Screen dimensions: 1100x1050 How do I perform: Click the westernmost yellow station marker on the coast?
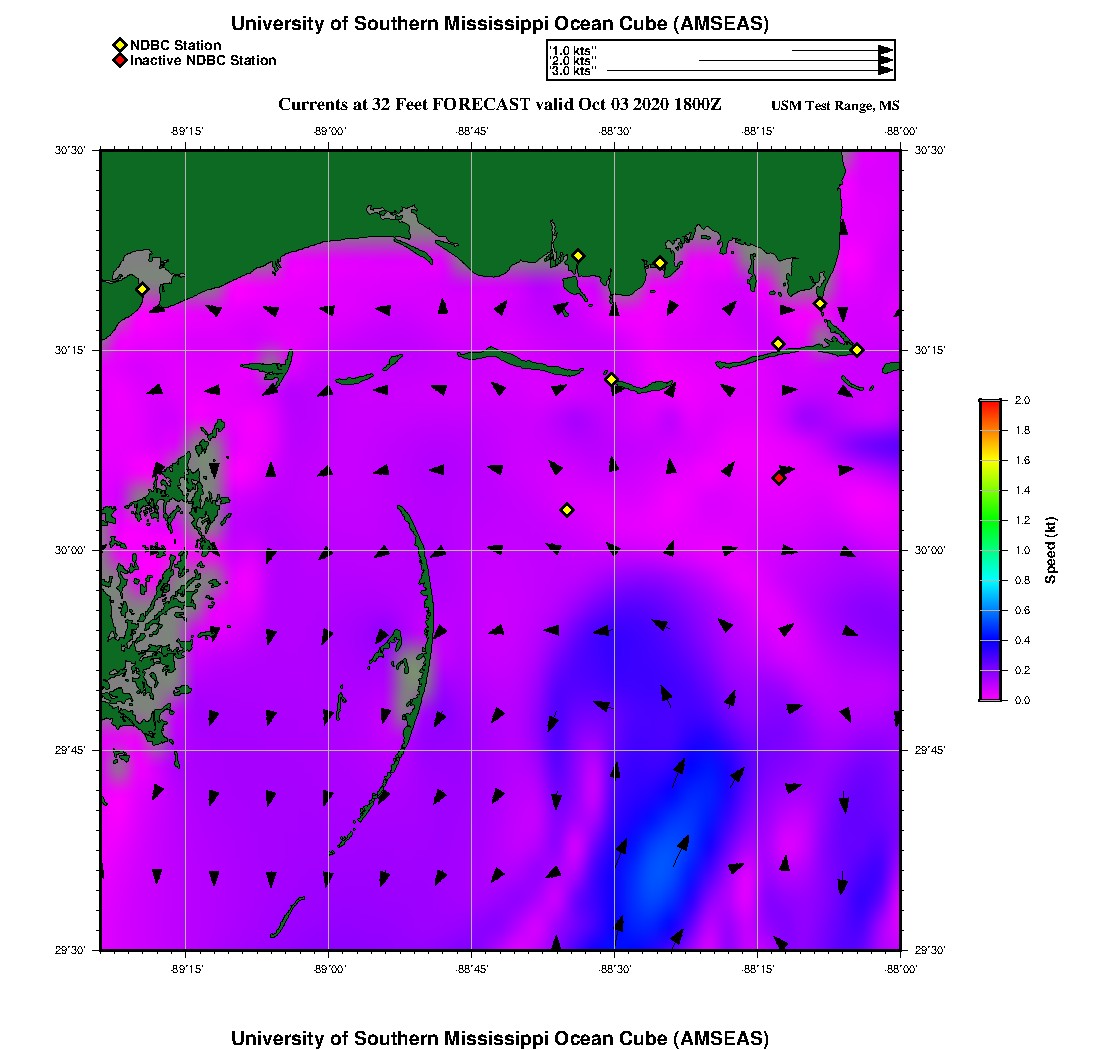[142, 289]
